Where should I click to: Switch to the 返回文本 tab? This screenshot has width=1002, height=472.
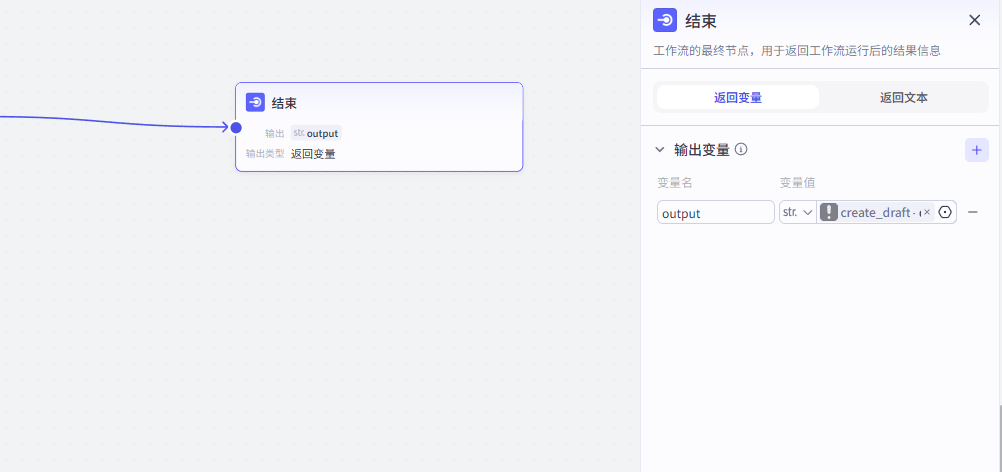[x=903, y=97]
